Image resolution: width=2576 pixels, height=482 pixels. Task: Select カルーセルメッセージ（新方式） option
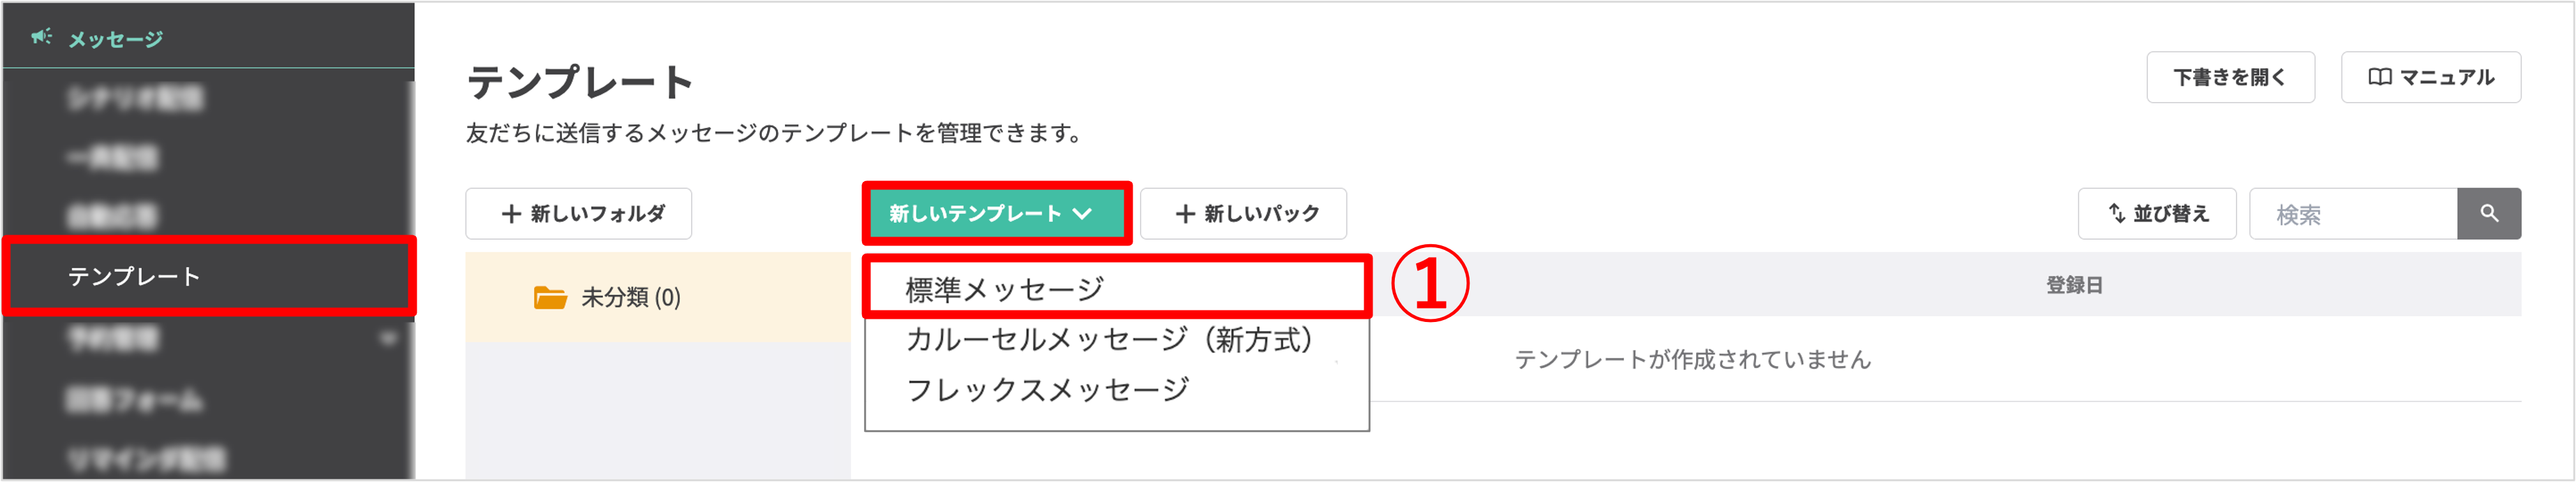click(x=1108, y=340)
